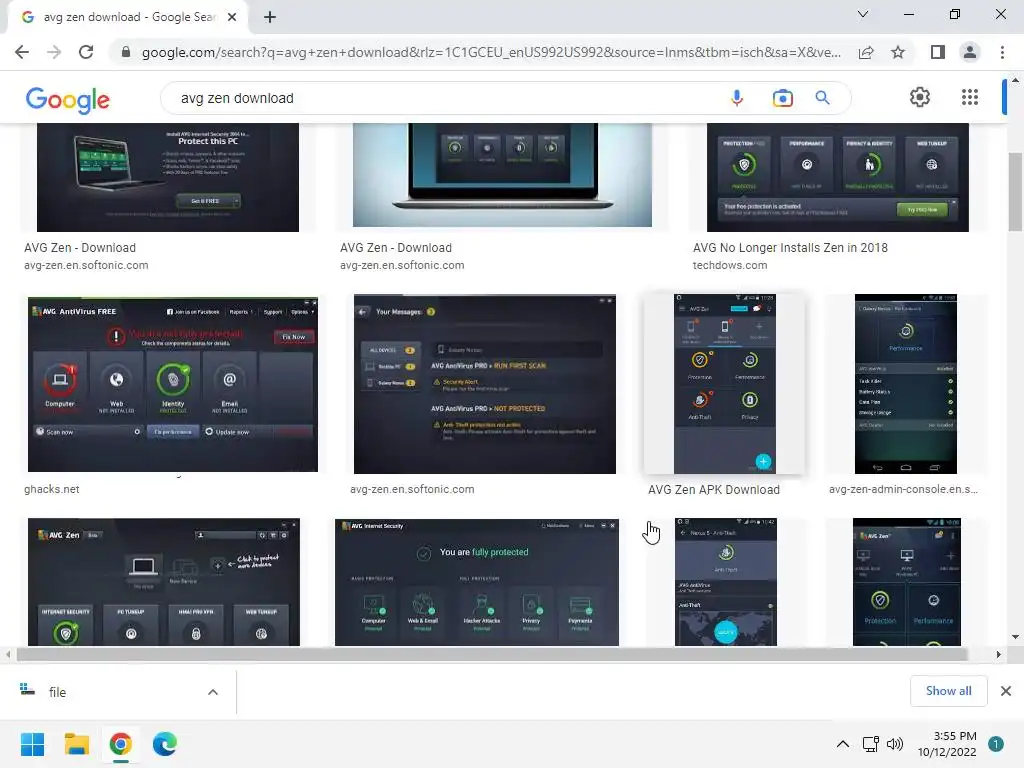The width and height of the screenshot is (1024, 768).
Task: Close the avg zen download tab
Action: (x=232, y=17)
